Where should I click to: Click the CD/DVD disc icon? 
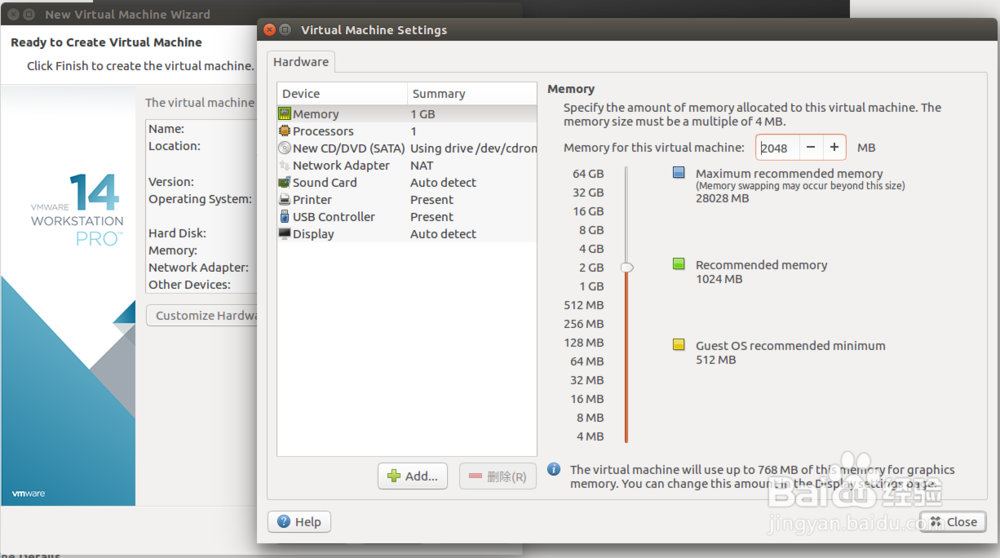(284, 148)
